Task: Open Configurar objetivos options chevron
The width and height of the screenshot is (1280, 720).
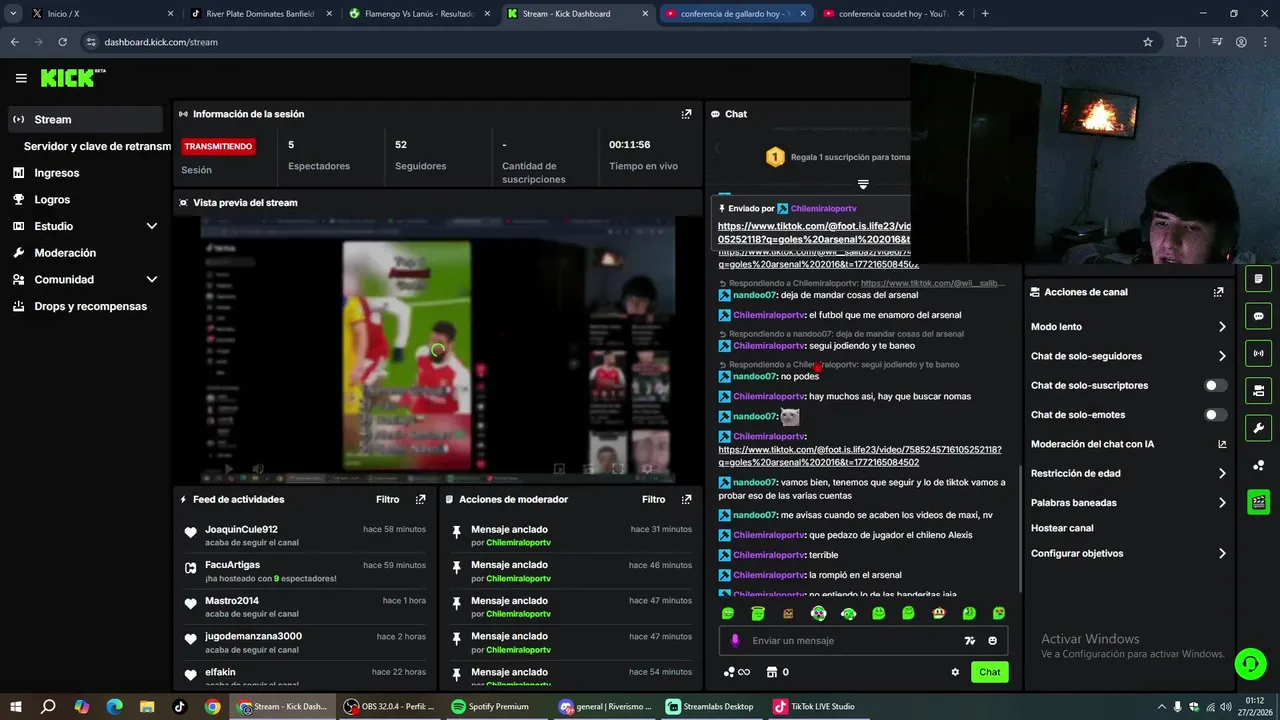Action: click(x=1222, y=553)
